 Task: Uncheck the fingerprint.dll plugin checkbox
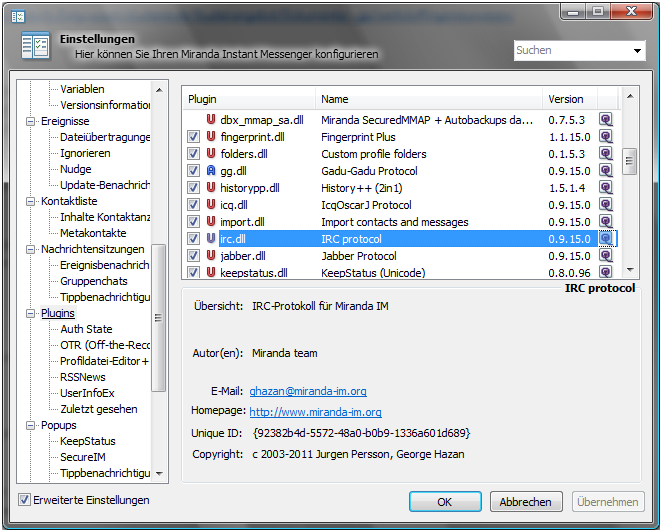pos(193,137)
